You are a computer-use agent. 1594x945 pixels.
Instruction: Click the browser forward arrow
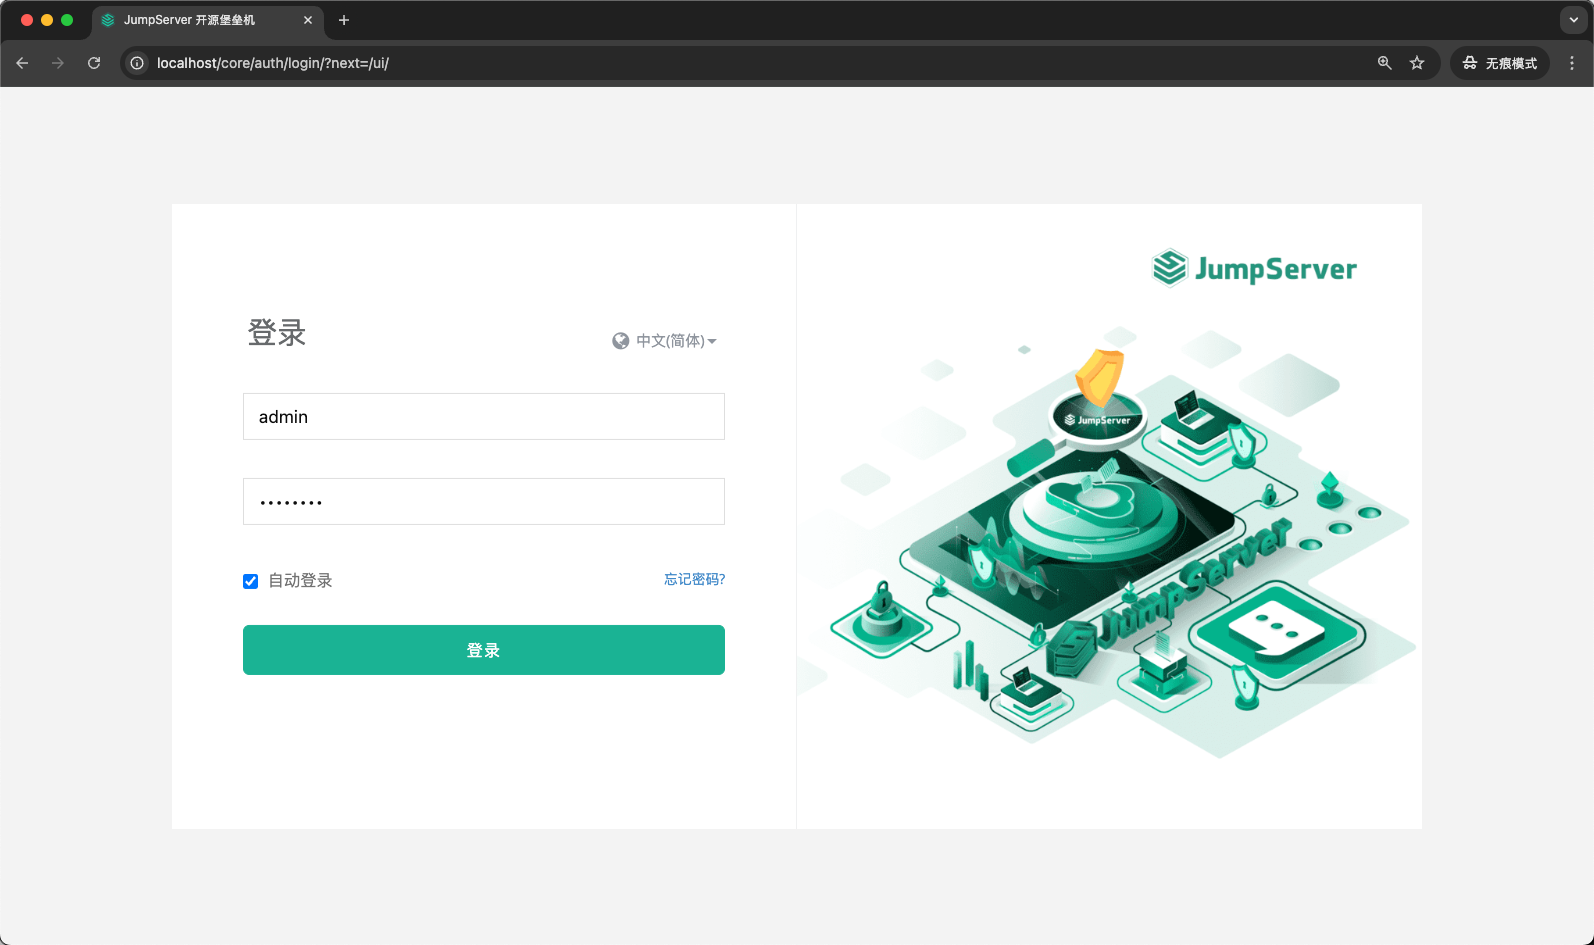click(58, 63)
